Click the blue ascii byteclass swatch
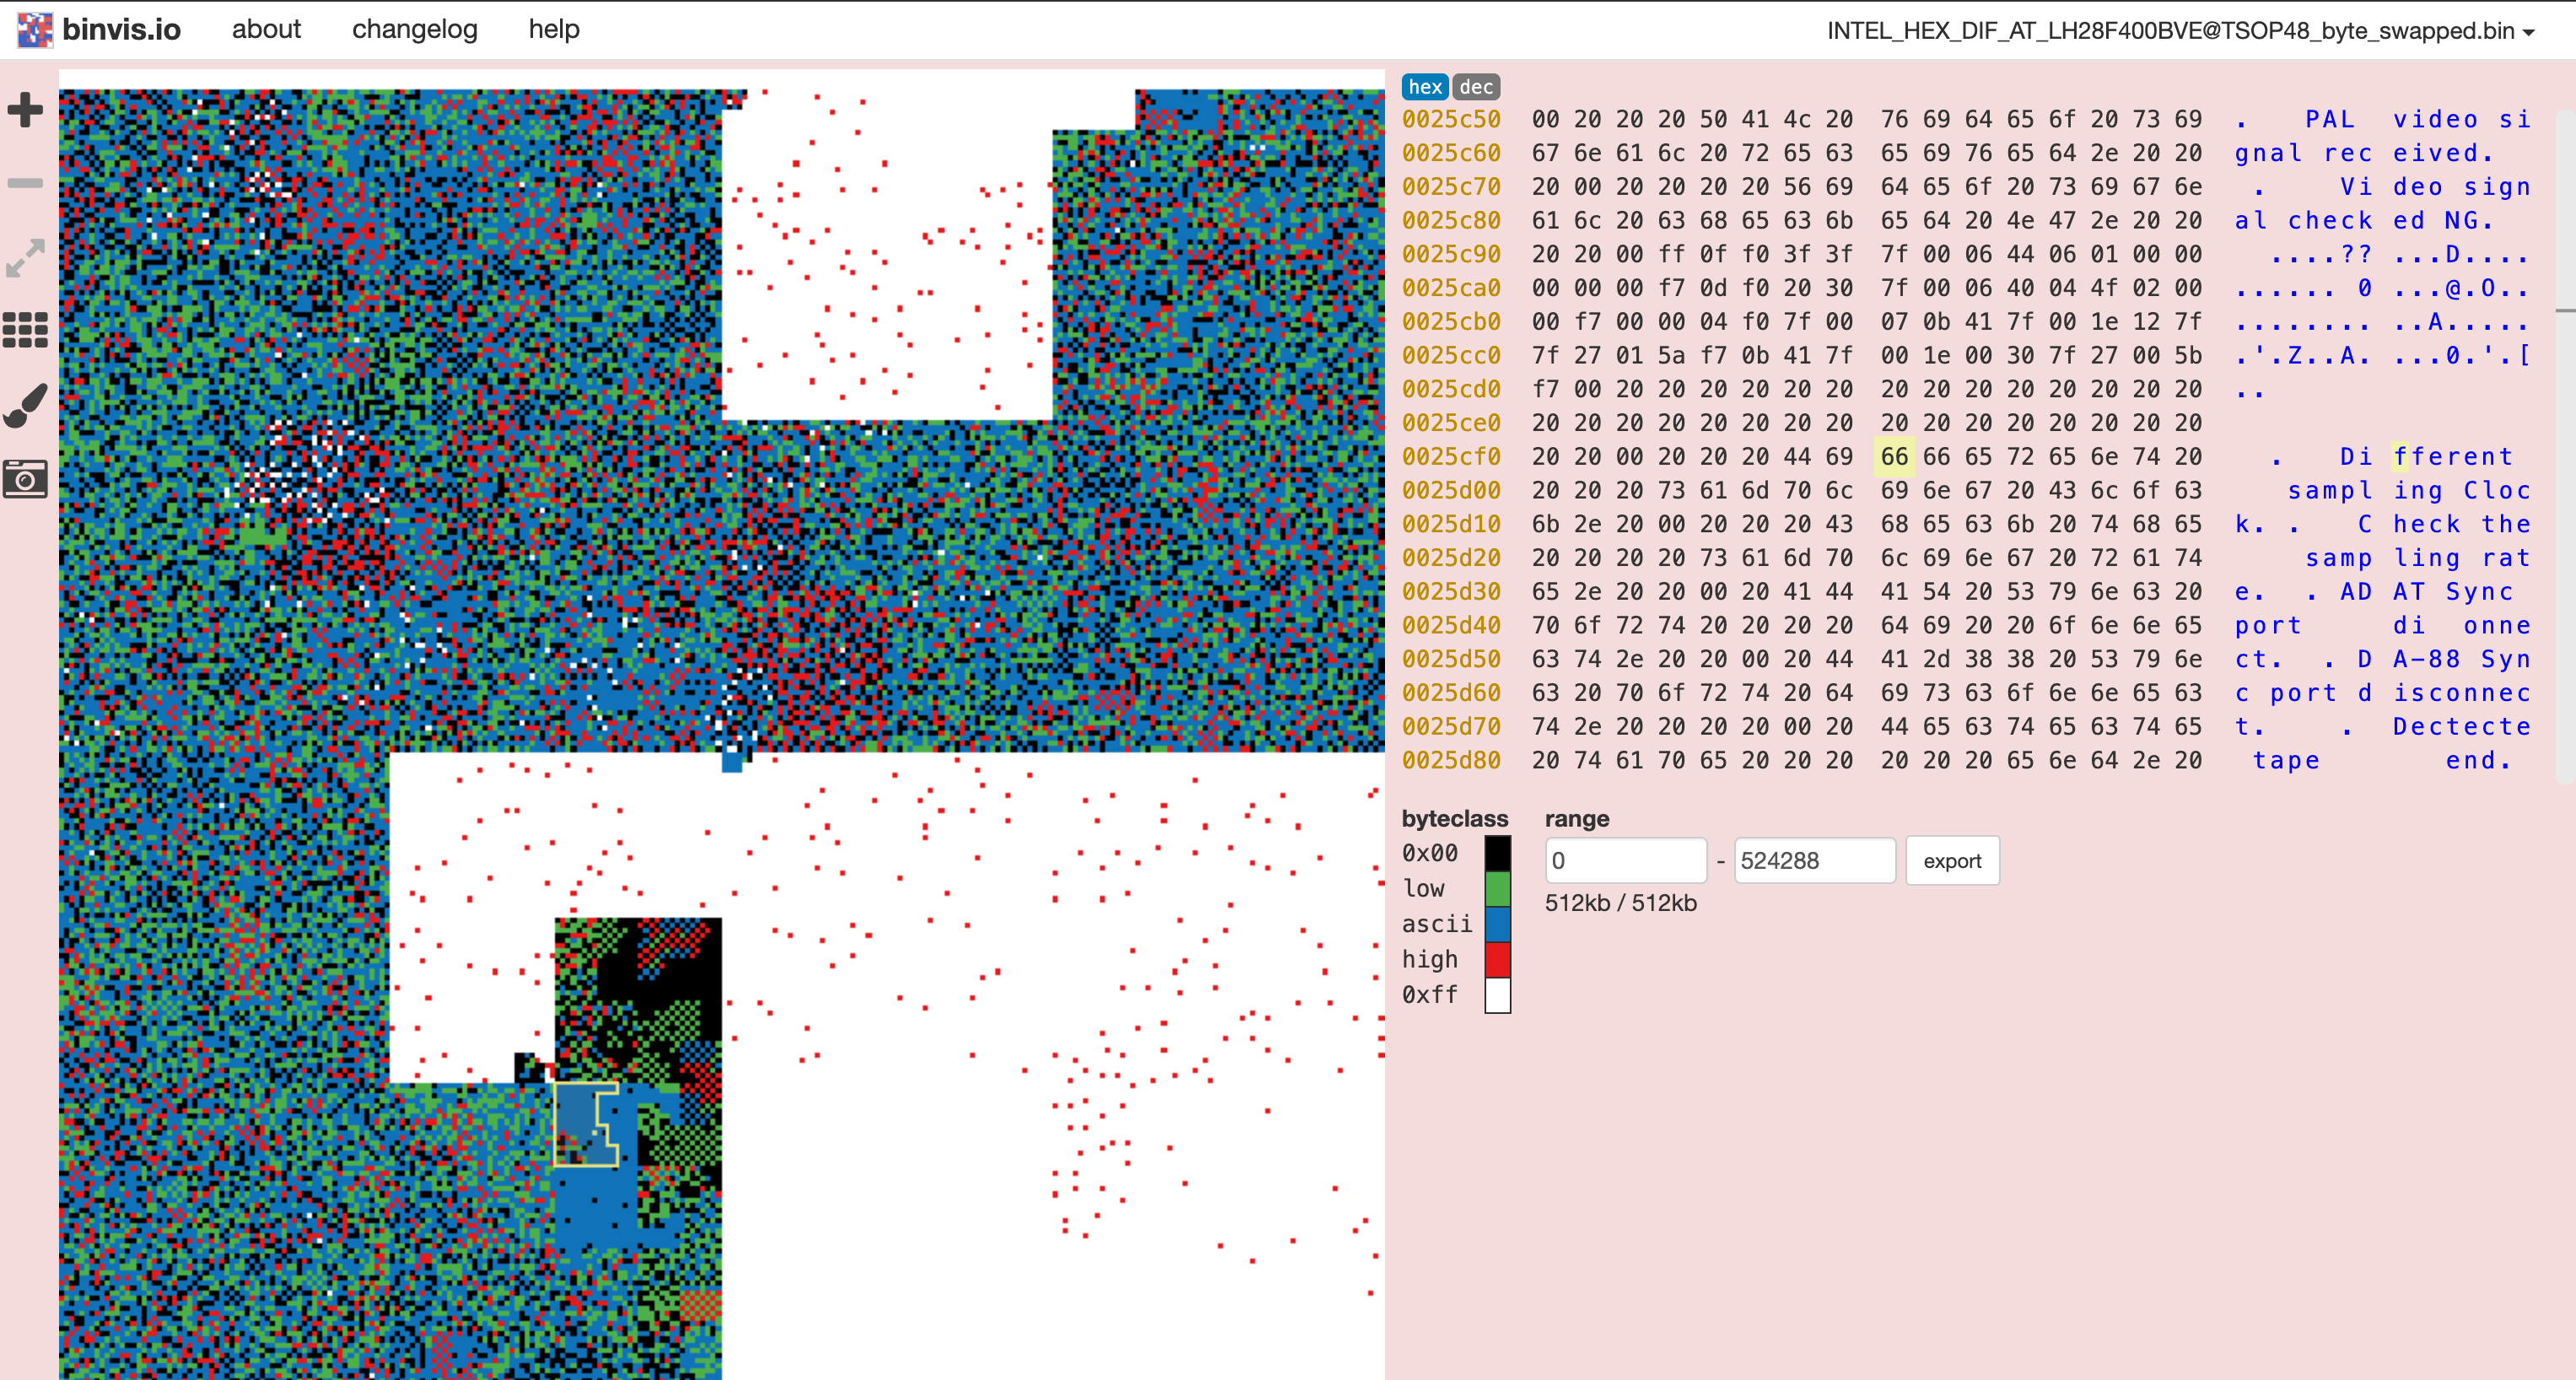 pos(1497,924)
